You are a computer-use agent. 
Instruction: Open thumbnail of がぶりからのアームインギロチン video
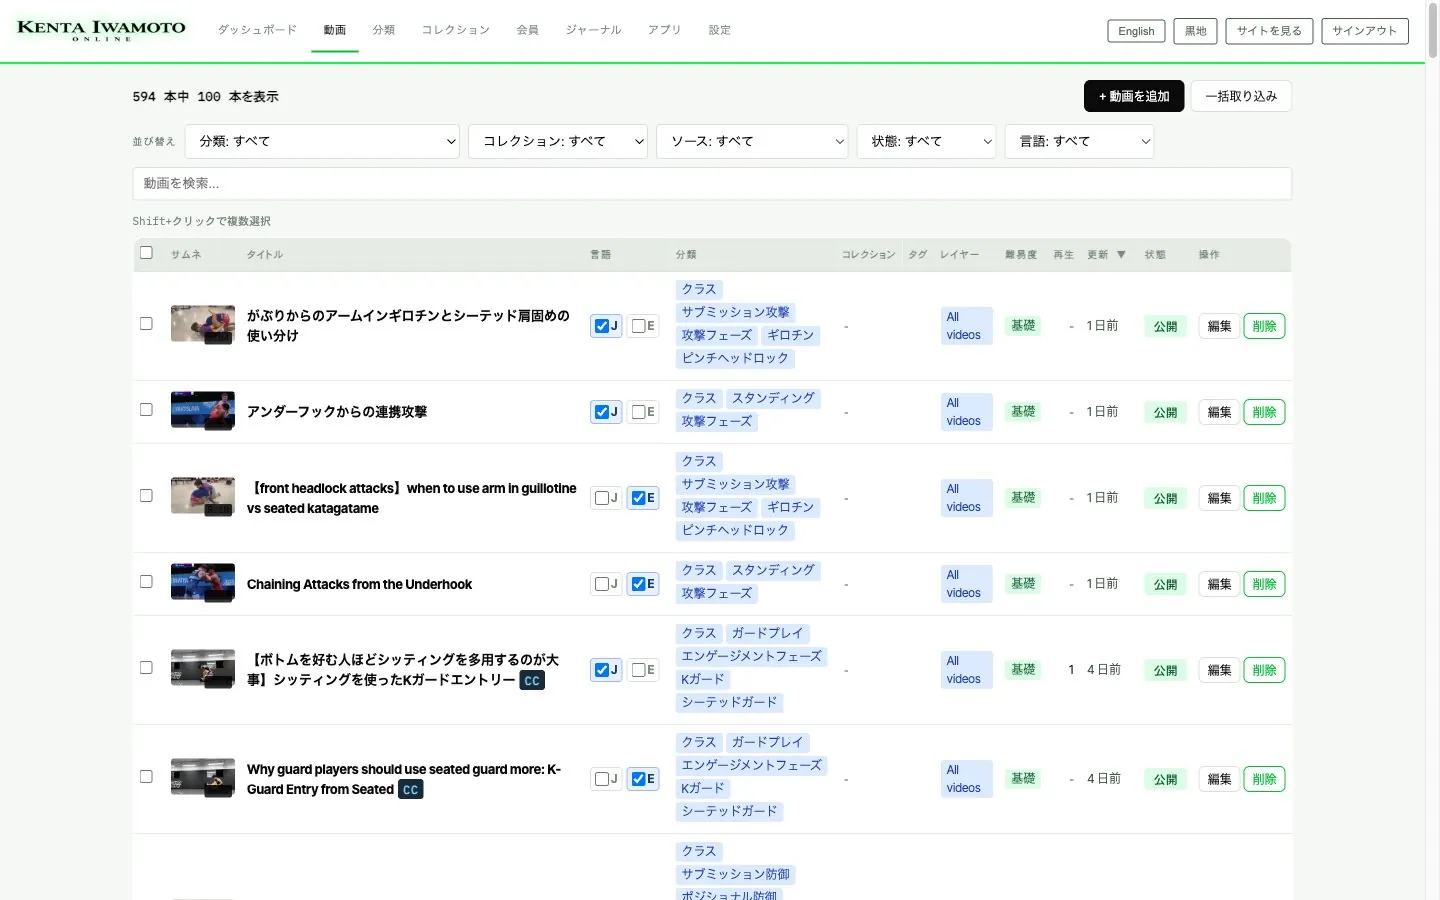(x=203, y=325)
